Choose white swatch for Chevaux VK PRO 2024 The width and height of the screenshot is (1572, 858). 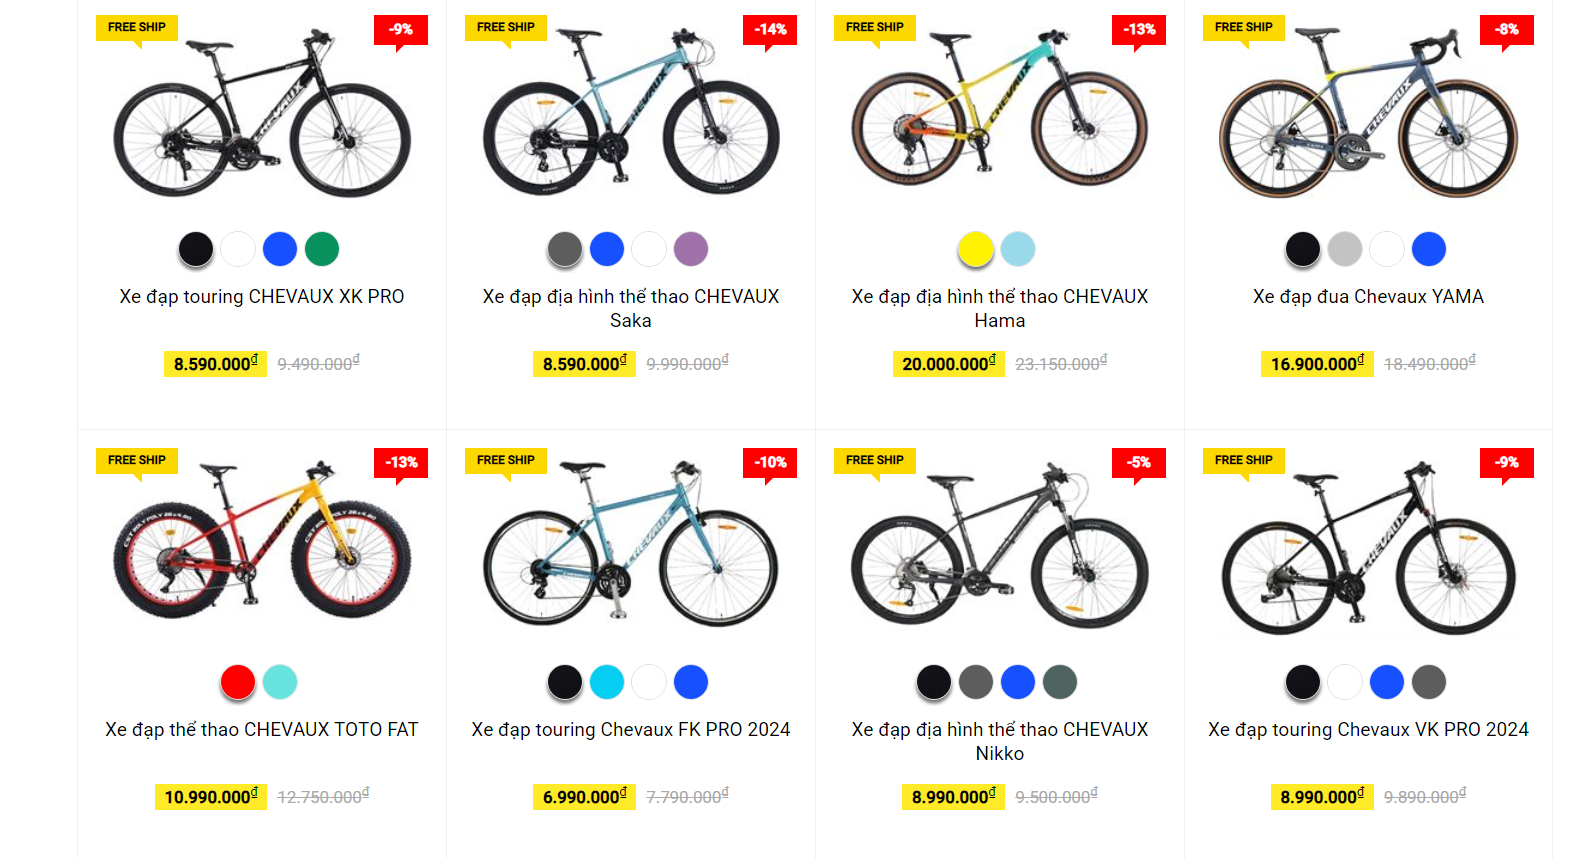pos(1345,682)
